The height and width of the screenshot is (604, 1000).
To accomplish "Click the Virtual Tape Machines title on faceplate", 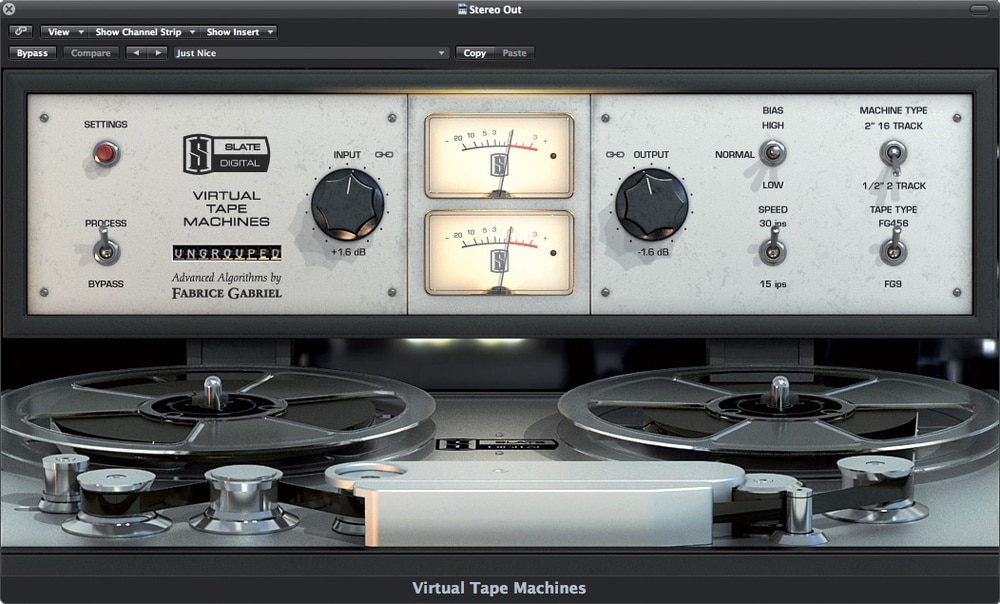I will coord(226,209).
